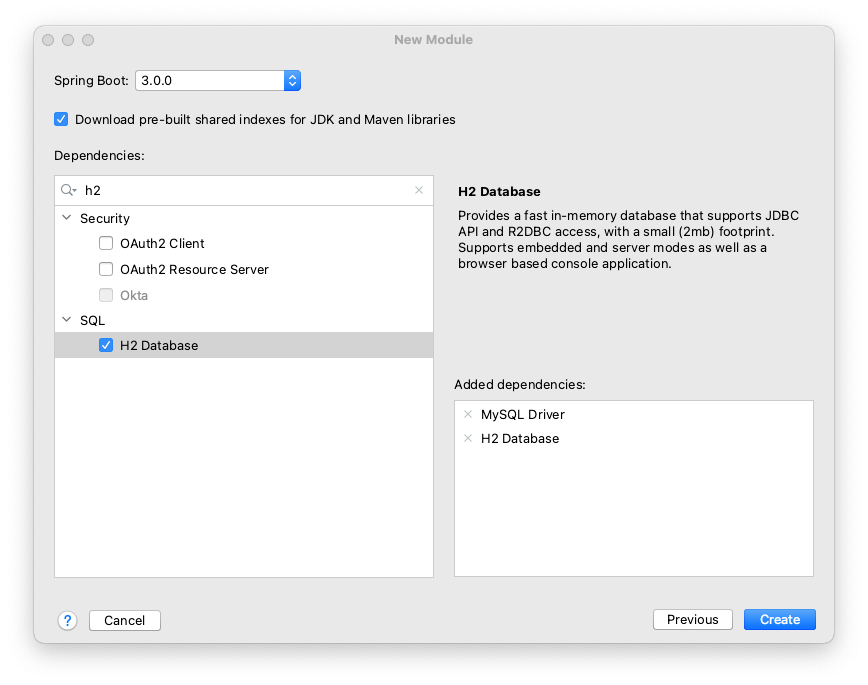Click Create to make the module
Screen dimensions: 868x685
pos(779,619)
